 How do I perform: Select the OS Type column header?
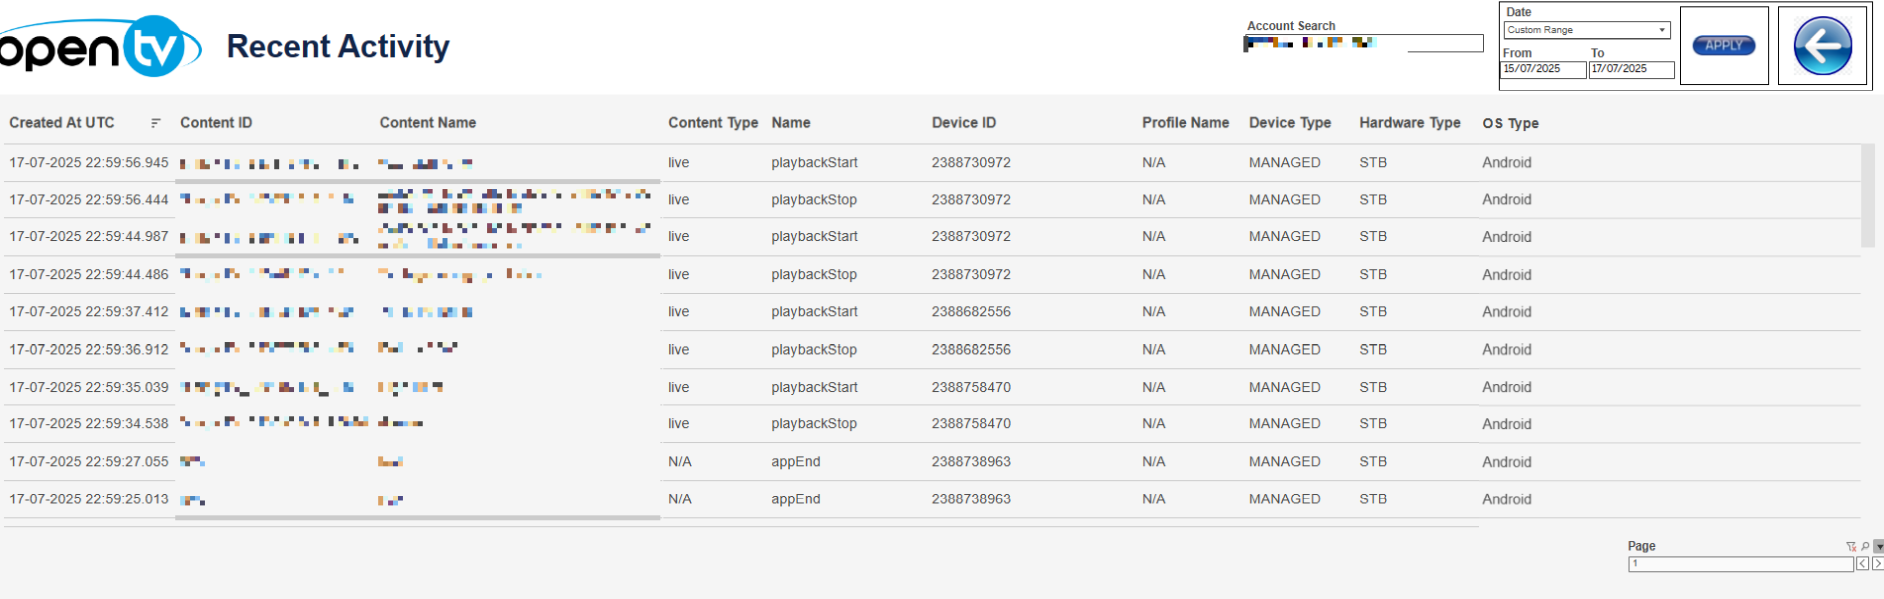[1510, 123]
